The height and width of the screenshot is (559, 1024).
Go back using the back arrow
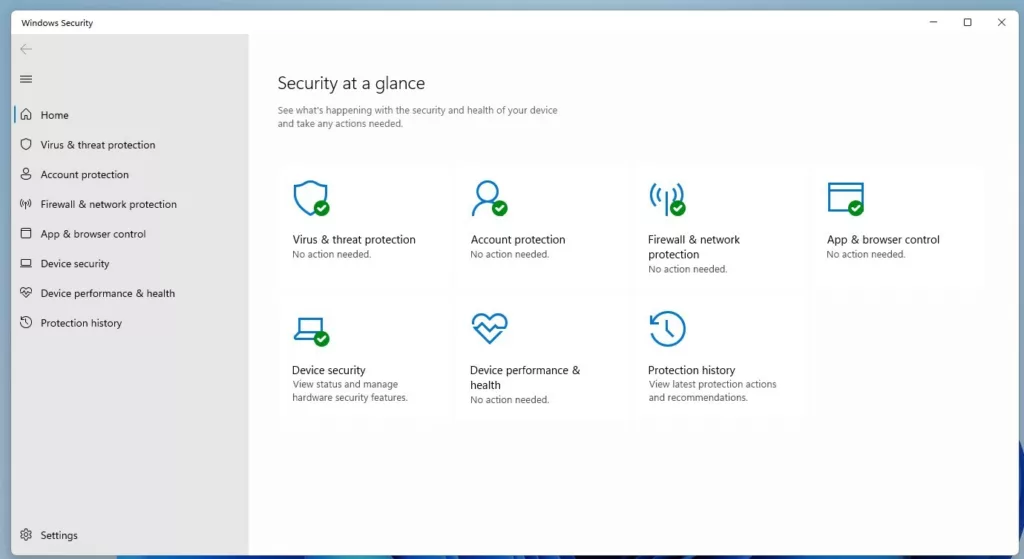point(26,49)
